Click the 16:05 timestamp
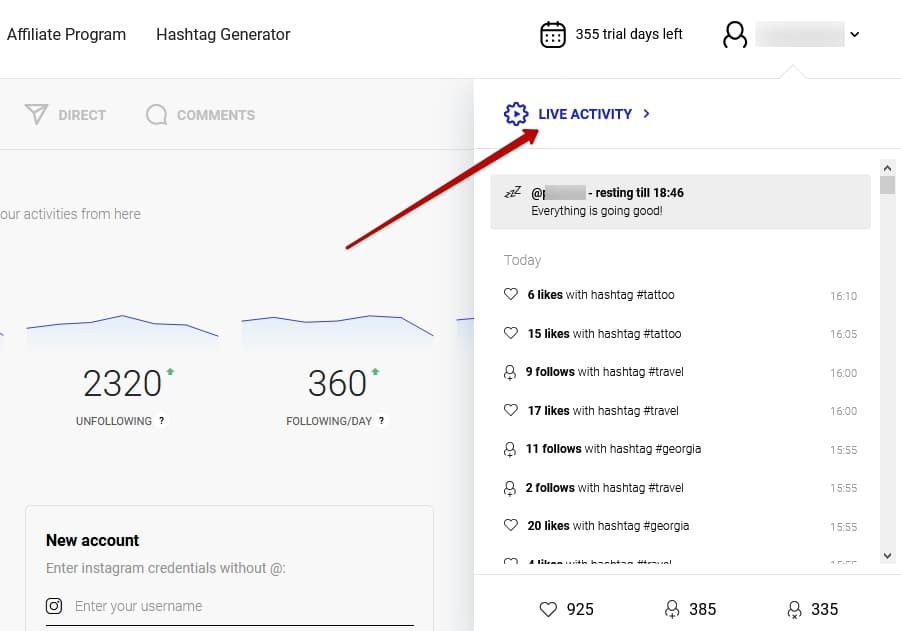The width and height of the screenshot is (901, 631). pyautogui.click(x=843, y=334)
